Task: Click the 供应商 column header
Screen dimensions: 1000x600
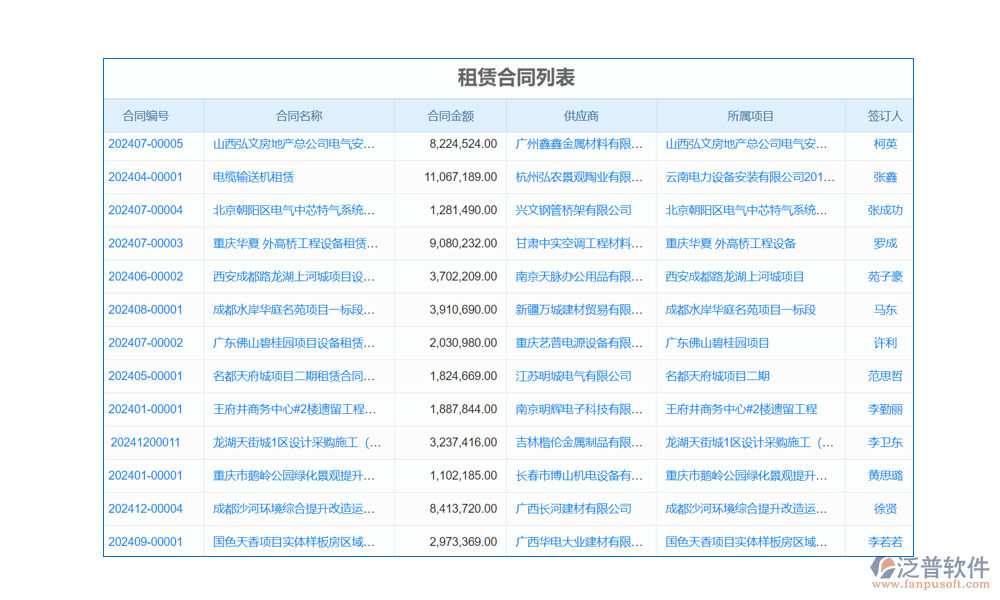Action: coord(581,117)
